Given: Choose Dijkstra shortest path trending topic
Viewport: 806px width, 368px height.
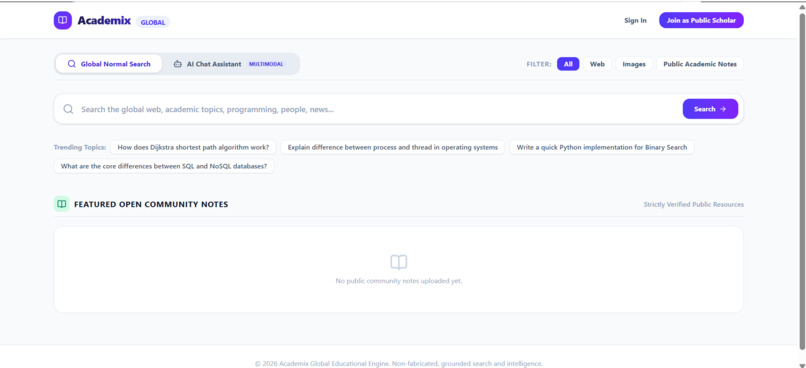Looking at the screenshot, I should pyautogui.click(x=193, y=147).
